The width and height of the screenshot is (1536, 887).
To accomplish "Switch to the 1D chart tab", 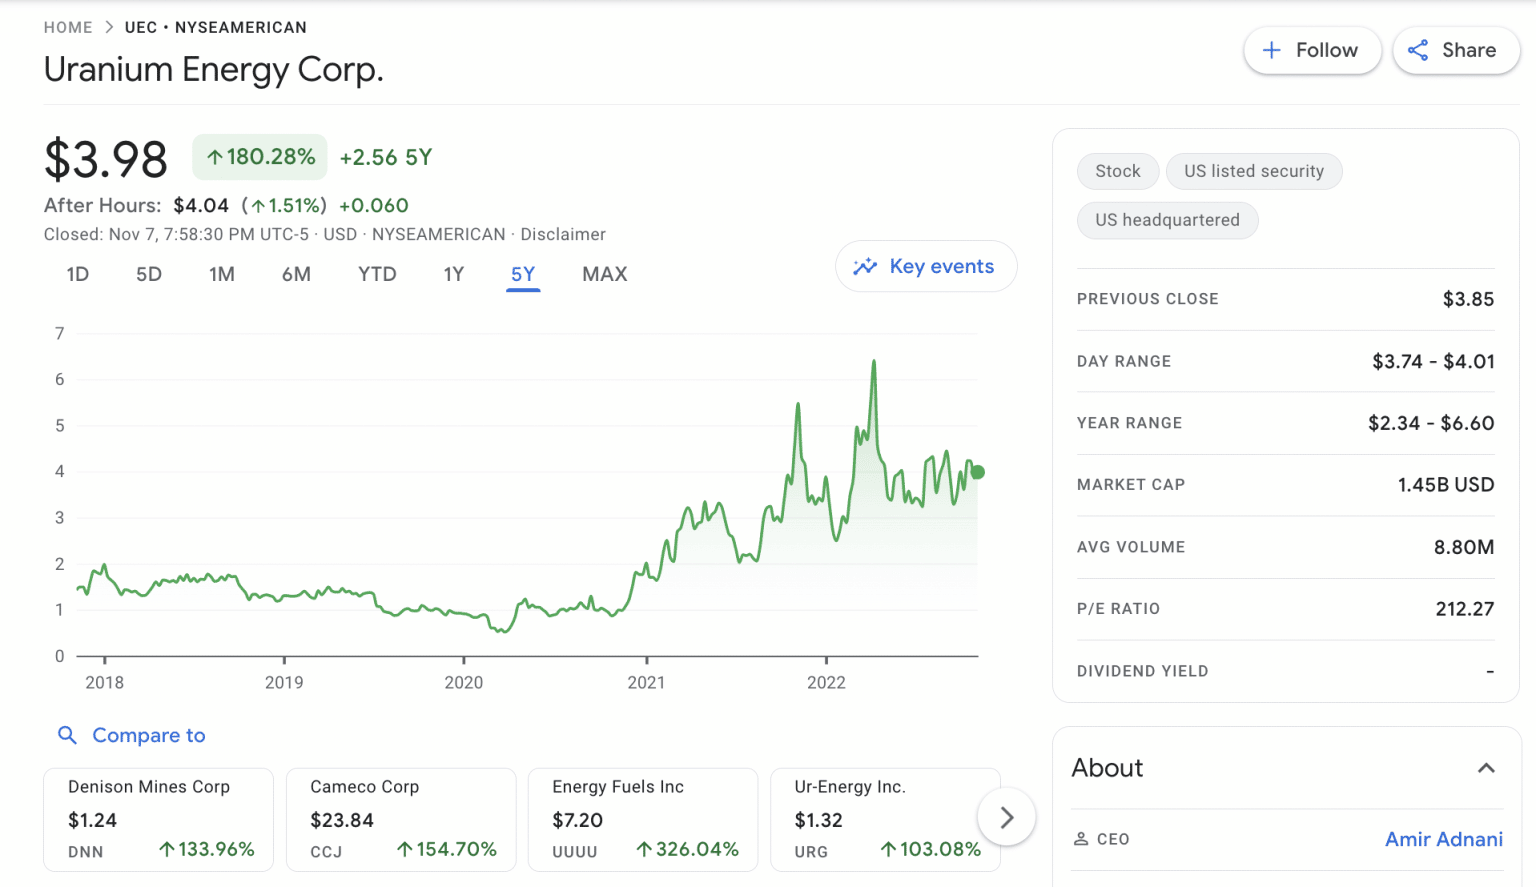I will click(77, 273).
